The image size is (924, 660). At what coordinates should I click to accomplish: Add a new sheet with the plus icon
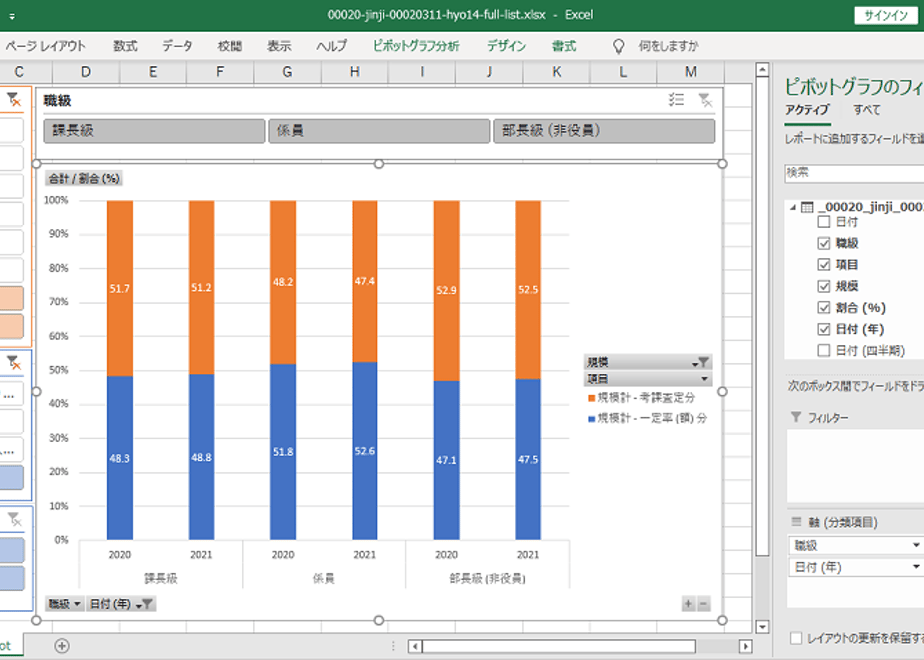click(62, 646)
